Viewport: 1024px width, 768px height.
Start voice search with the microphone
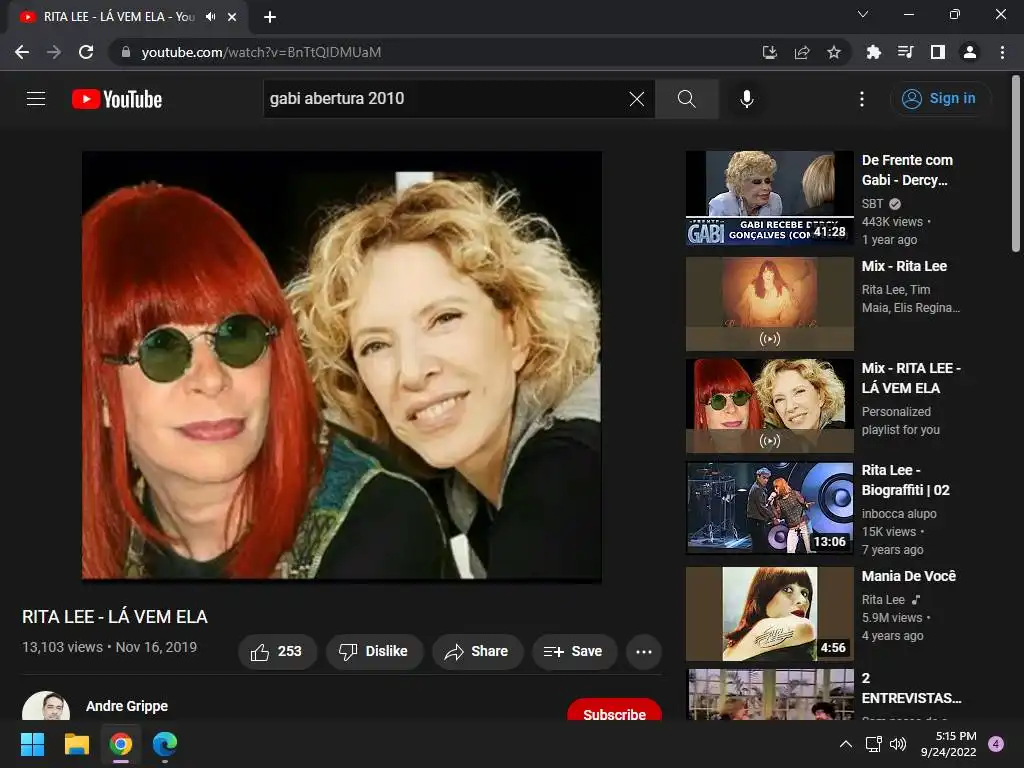click(x=747, y=99)
